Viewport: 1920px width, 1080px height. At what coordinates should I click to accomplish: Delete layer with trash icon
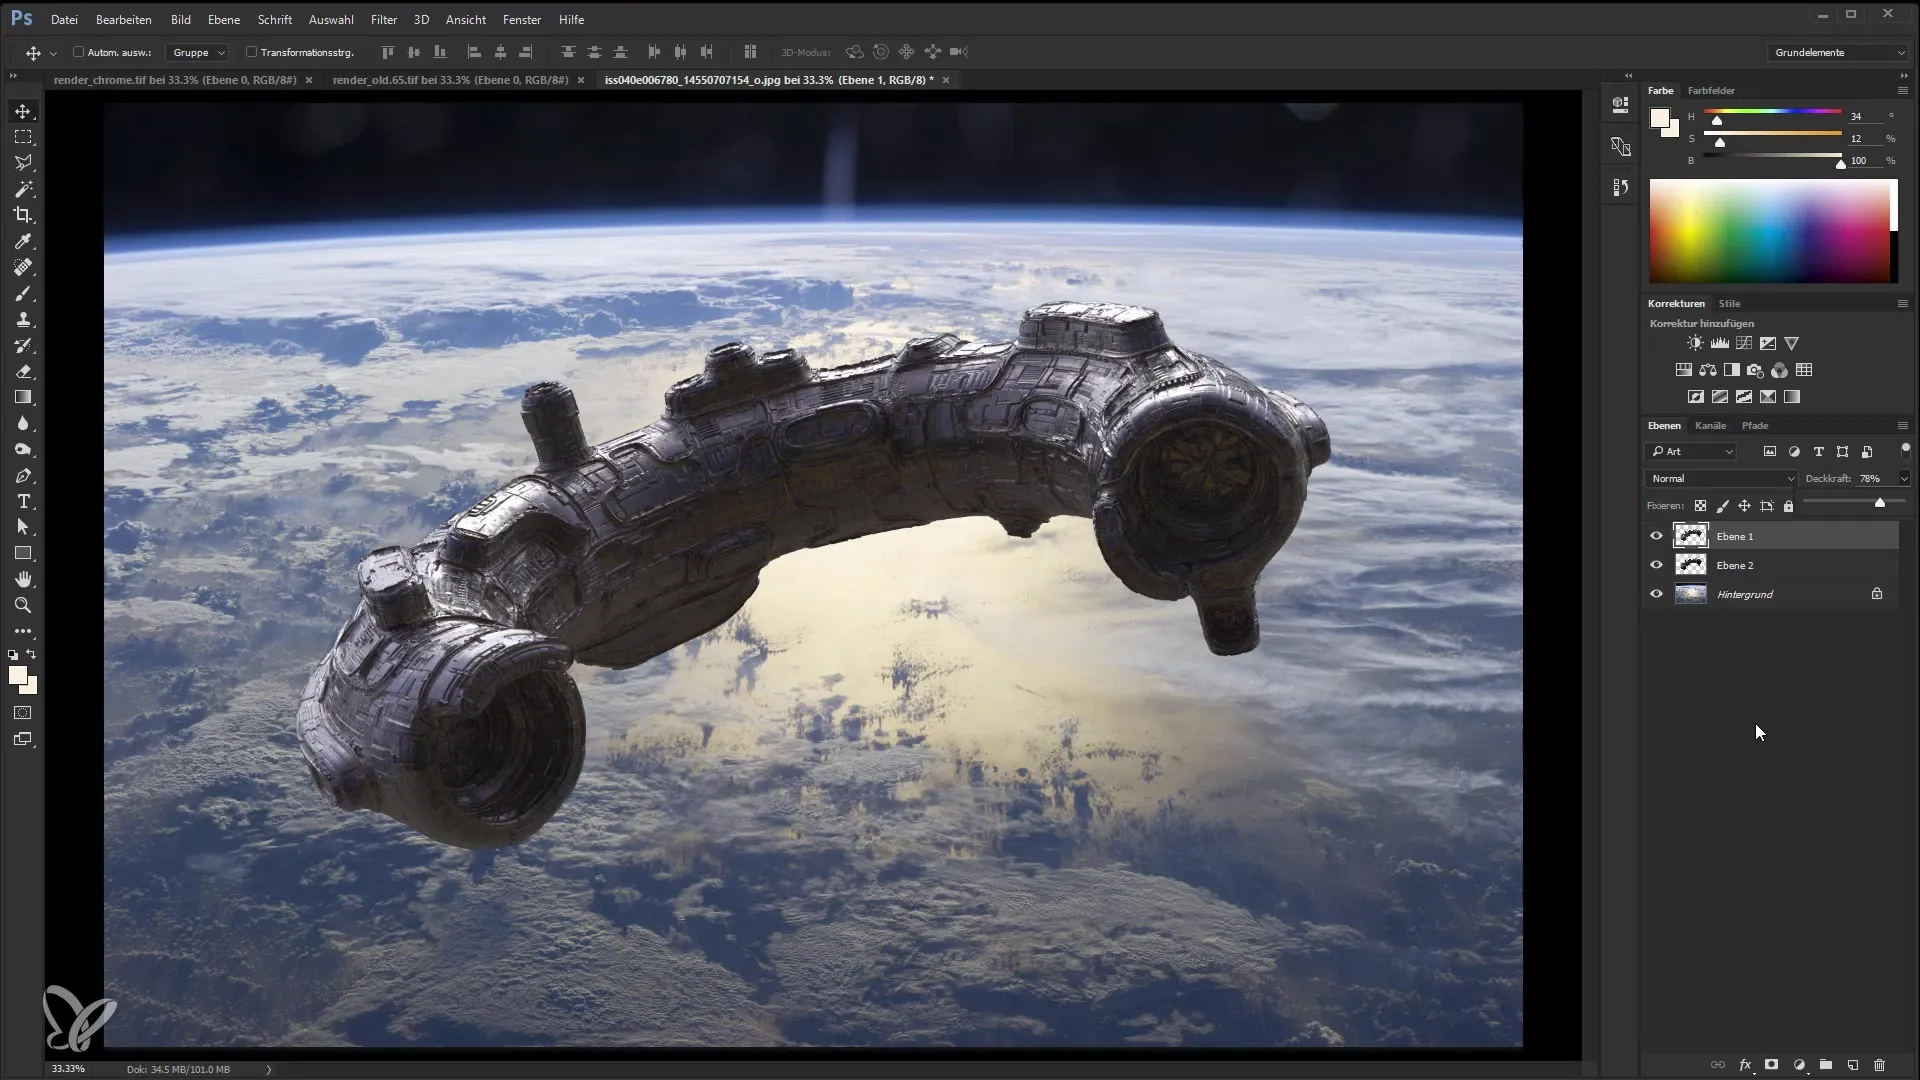[1879, 1065]
